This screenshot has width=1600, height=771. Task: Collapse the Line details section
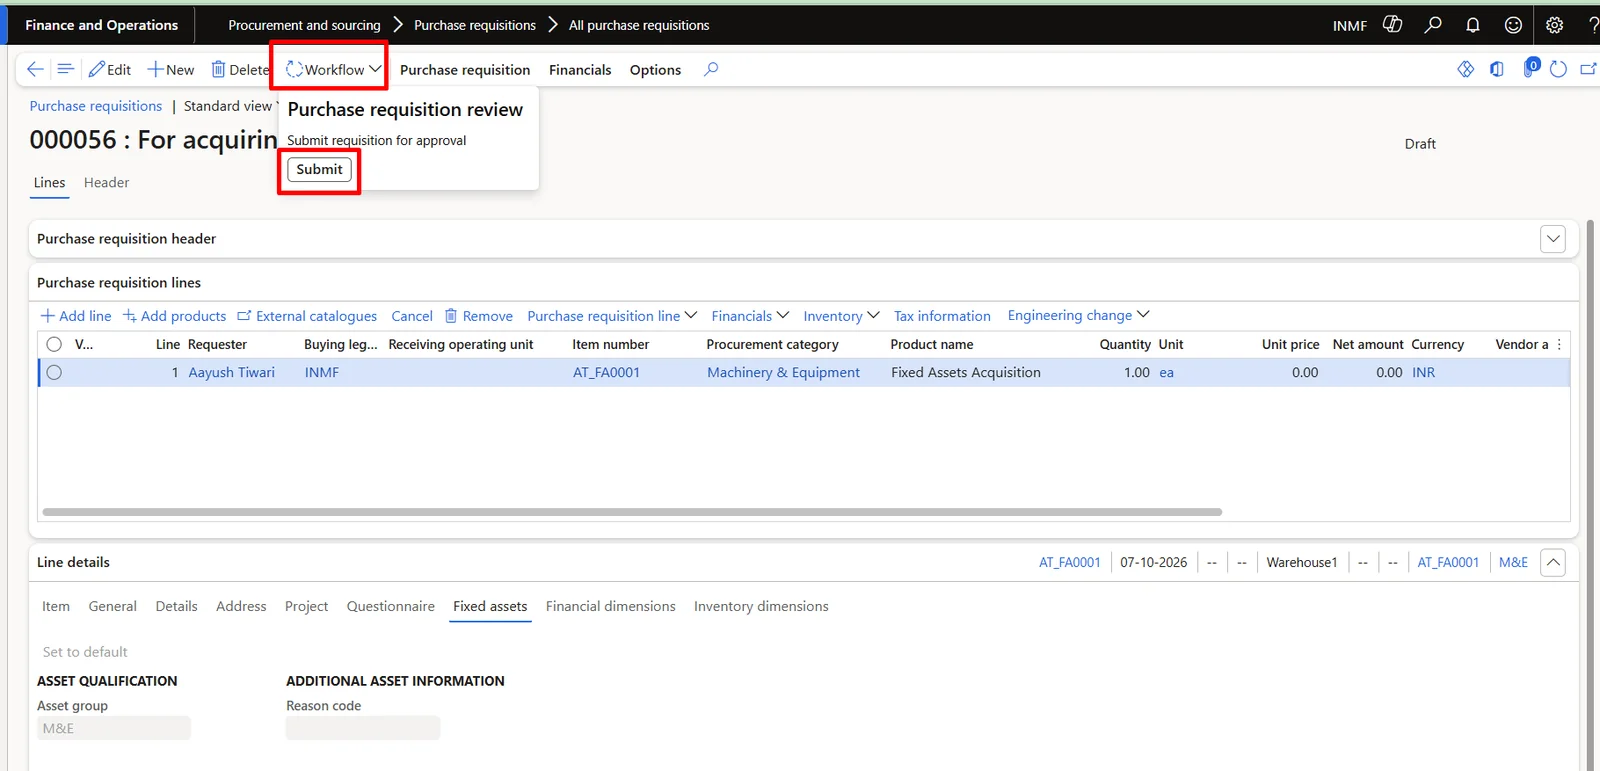(x=1553, y=562)
